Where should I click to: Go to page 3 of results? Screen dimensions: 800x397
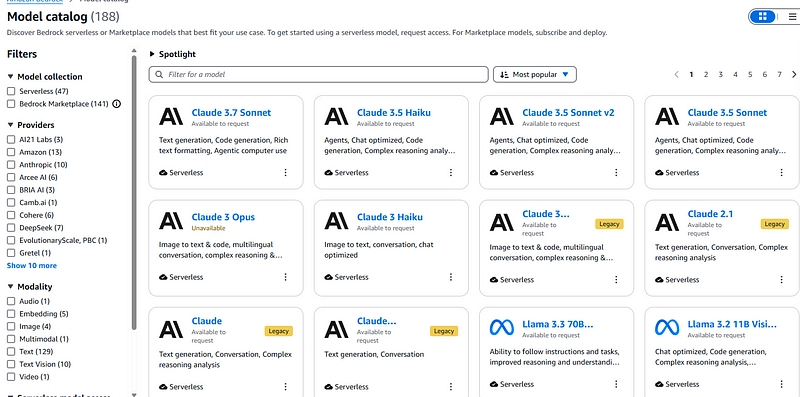pos(721,75)
